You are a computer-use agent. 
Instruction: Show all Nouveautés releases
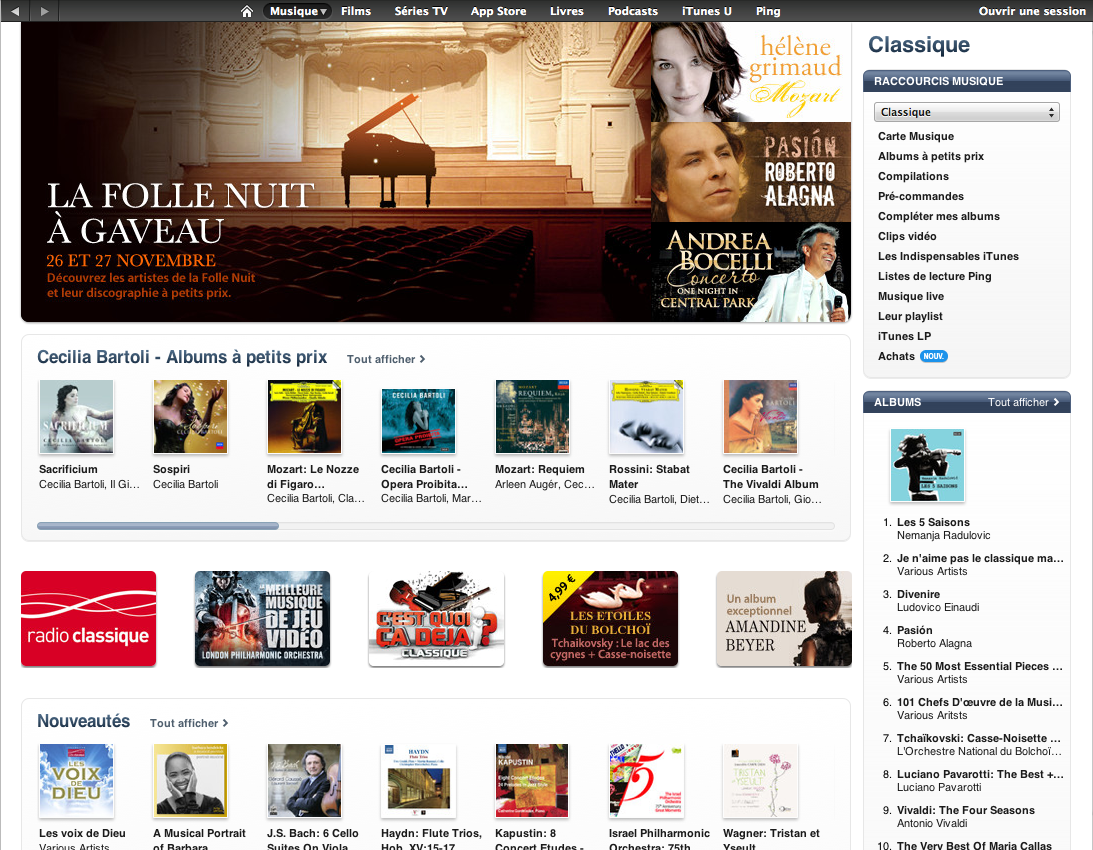coord(189,723)
